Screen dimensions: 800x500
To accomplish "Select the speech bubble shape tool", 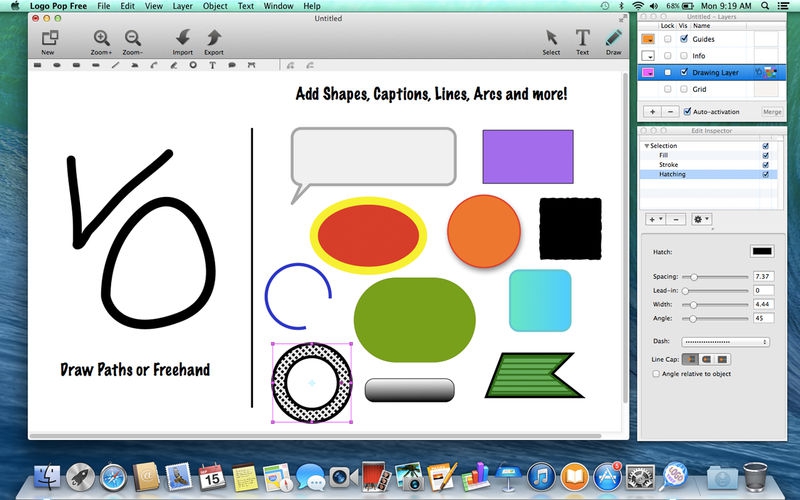I will (x=231, y=65).
